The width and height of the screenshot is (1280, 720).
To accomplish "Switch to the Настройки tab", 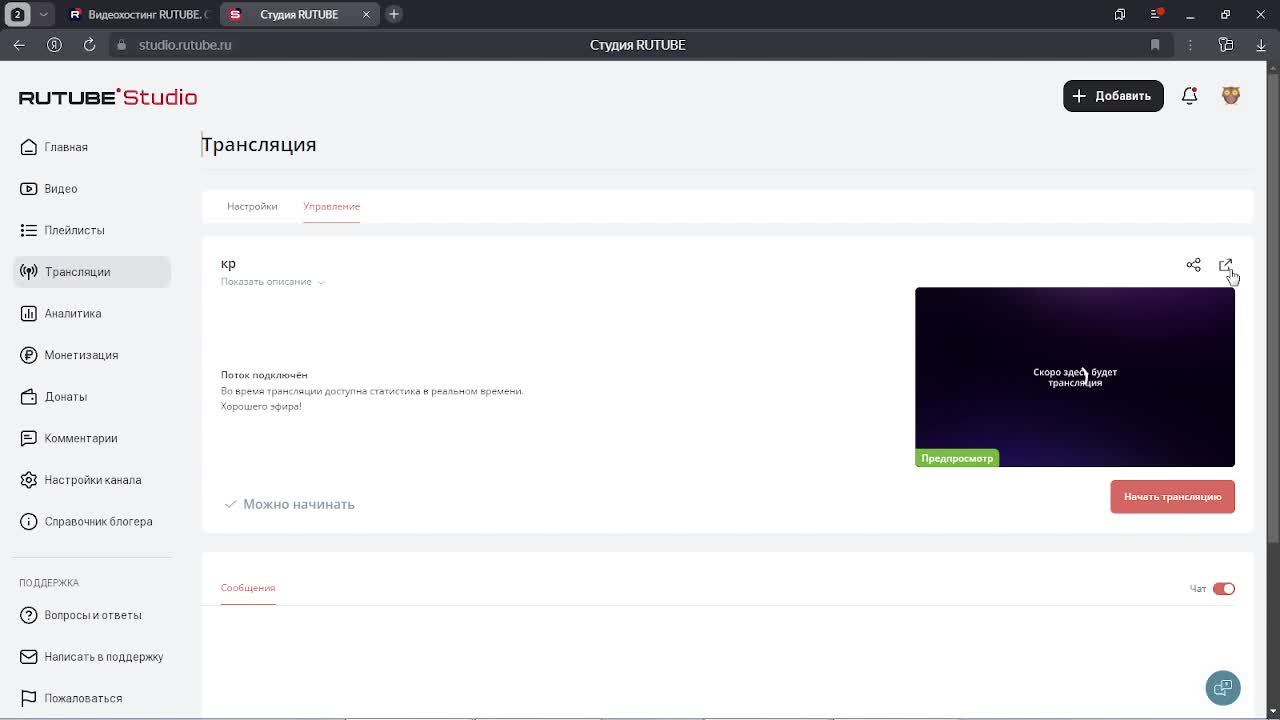I will click(252, 206).
